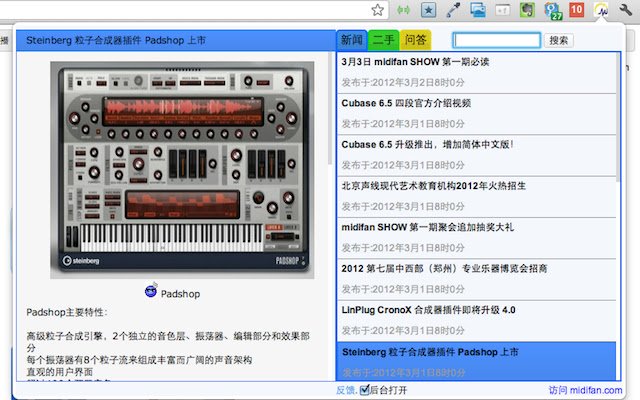Image resolution: width=640 pixels, height=400 pixels.
Task: Visit the midifan.com link
Action: (585, 390)
